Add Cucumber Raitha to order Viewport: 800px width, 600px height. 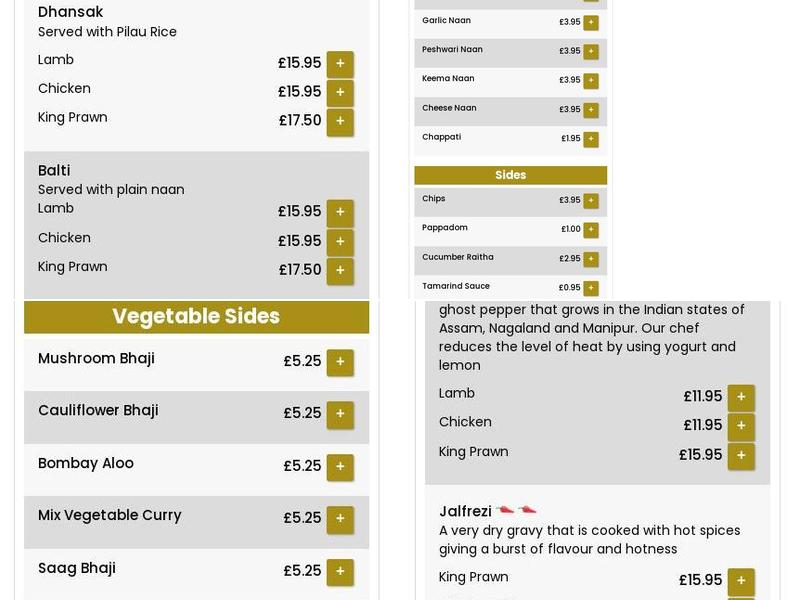(590, 259)
